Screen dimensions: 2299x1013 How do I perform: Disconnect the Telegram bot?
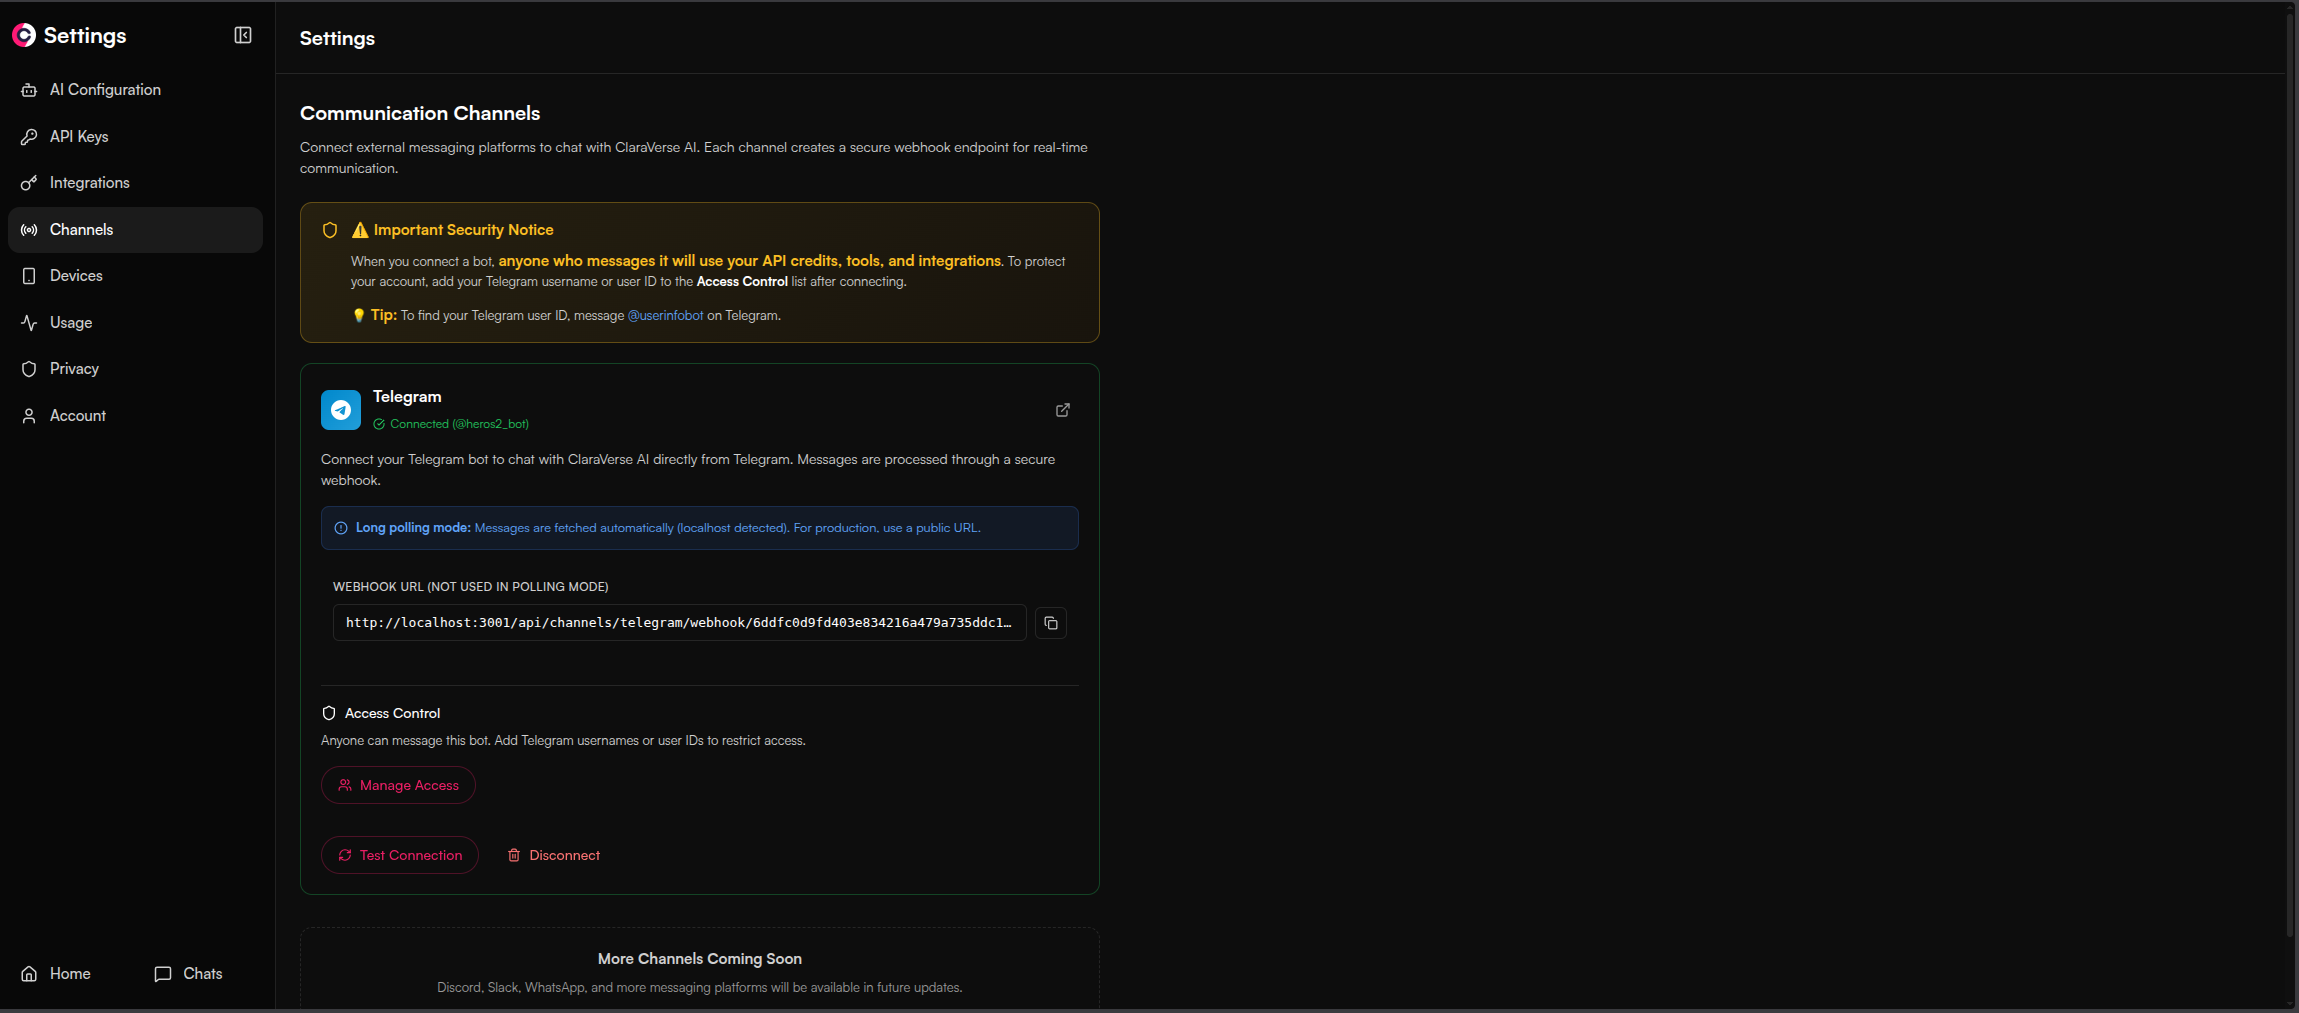(553, 855)
